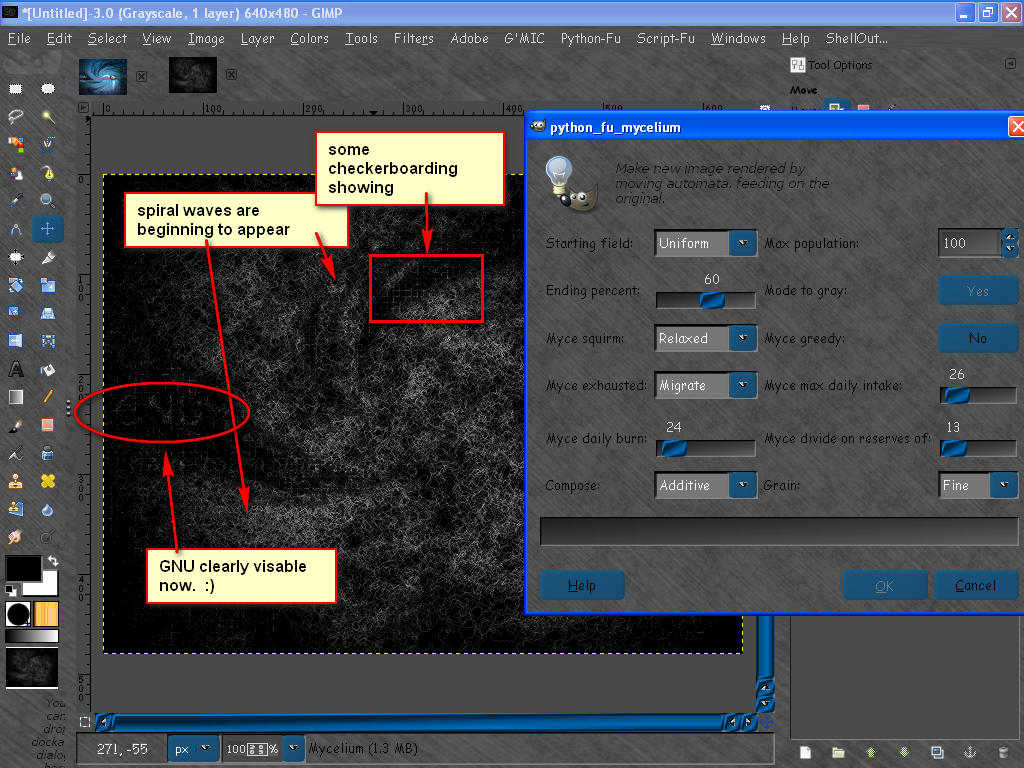Click the anchor layer icon

point(970,752)
